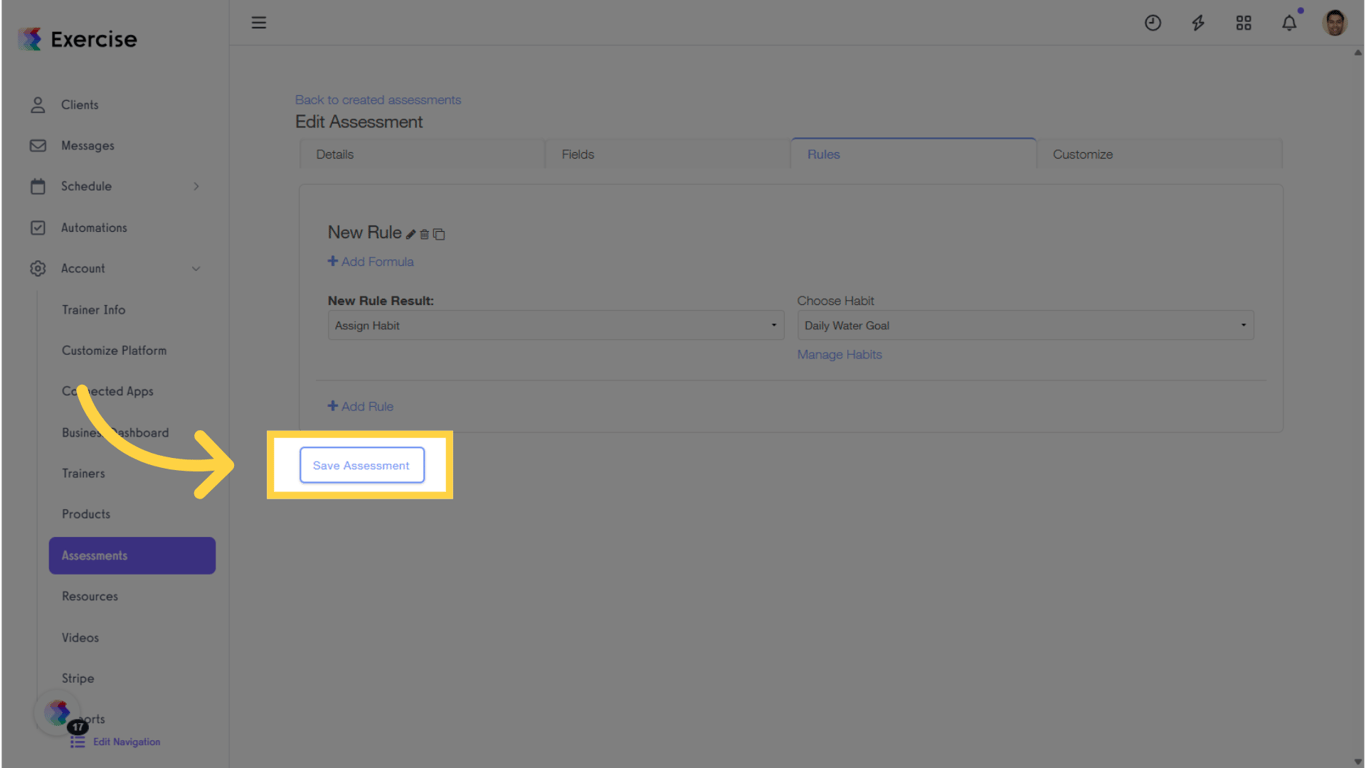Open the Assign Habit result dropdown
This screenshot has height=768, width=1366.
556,325
